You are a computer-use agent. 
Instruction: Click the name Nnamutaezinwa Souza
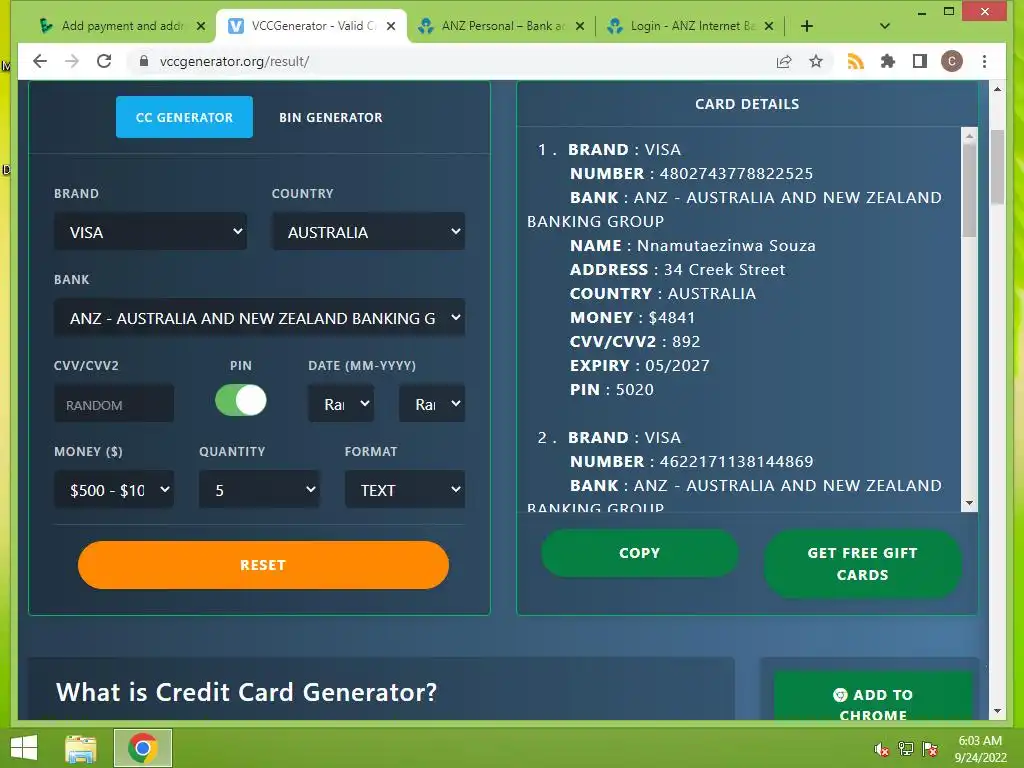[726, 246]
